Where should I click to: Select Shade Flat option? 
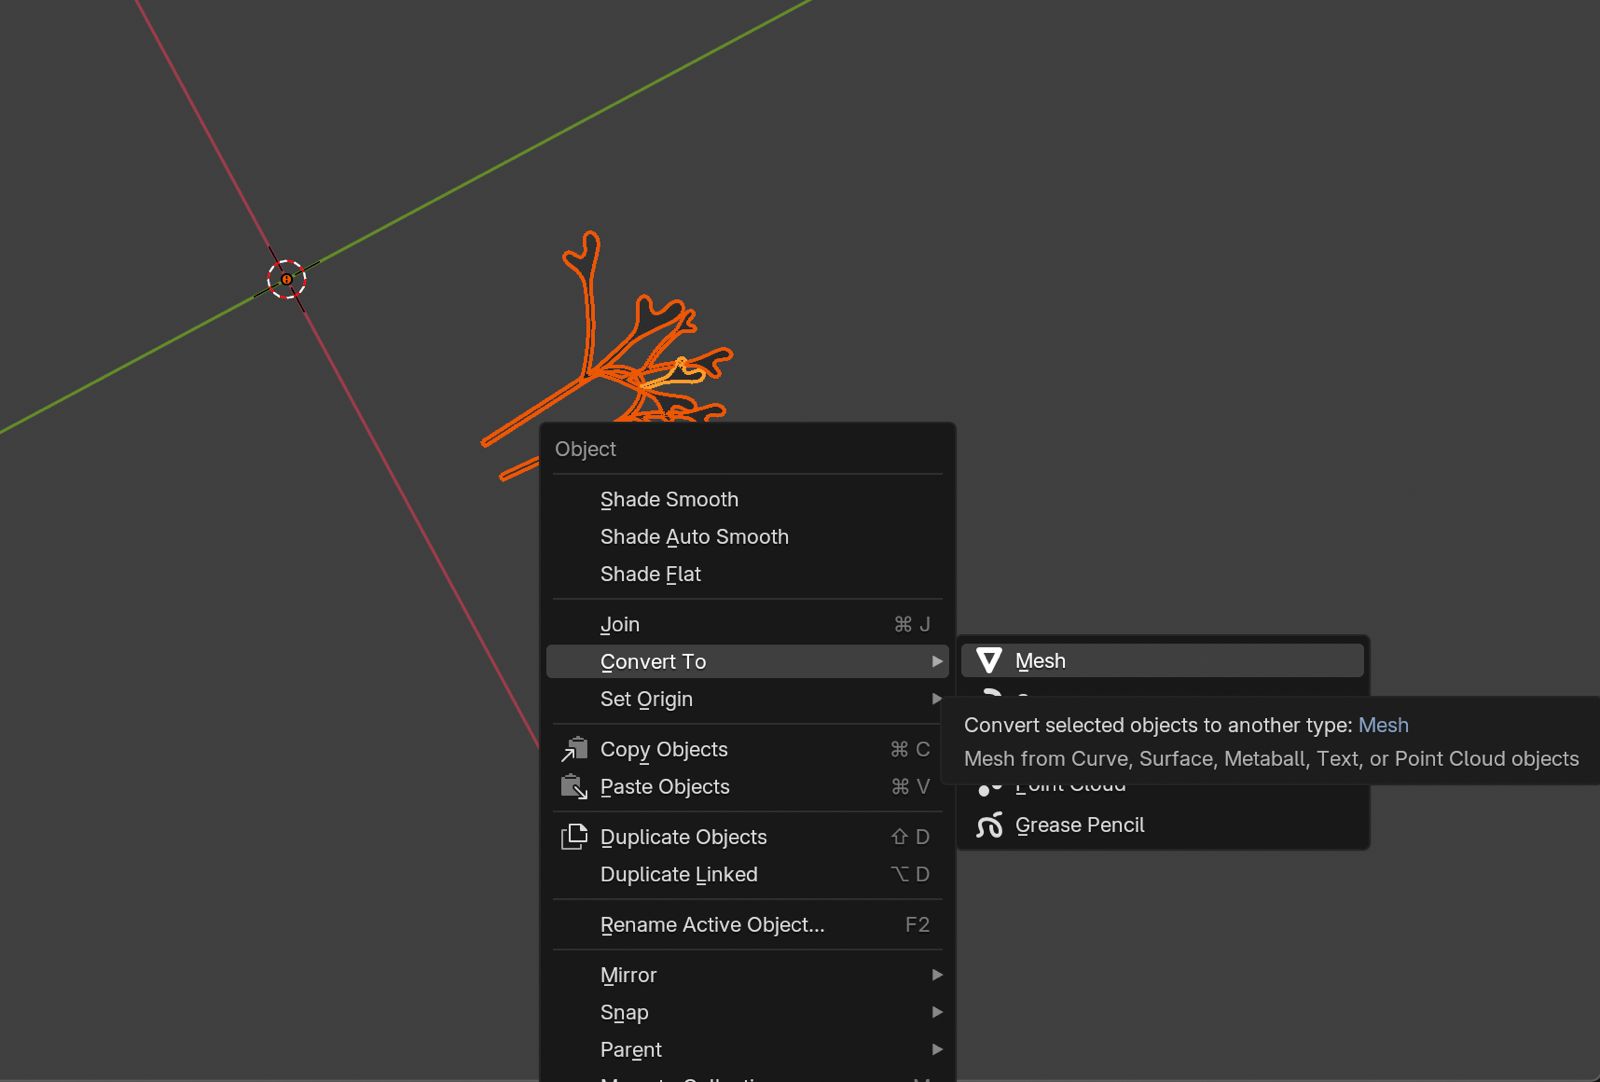[650, 574]
